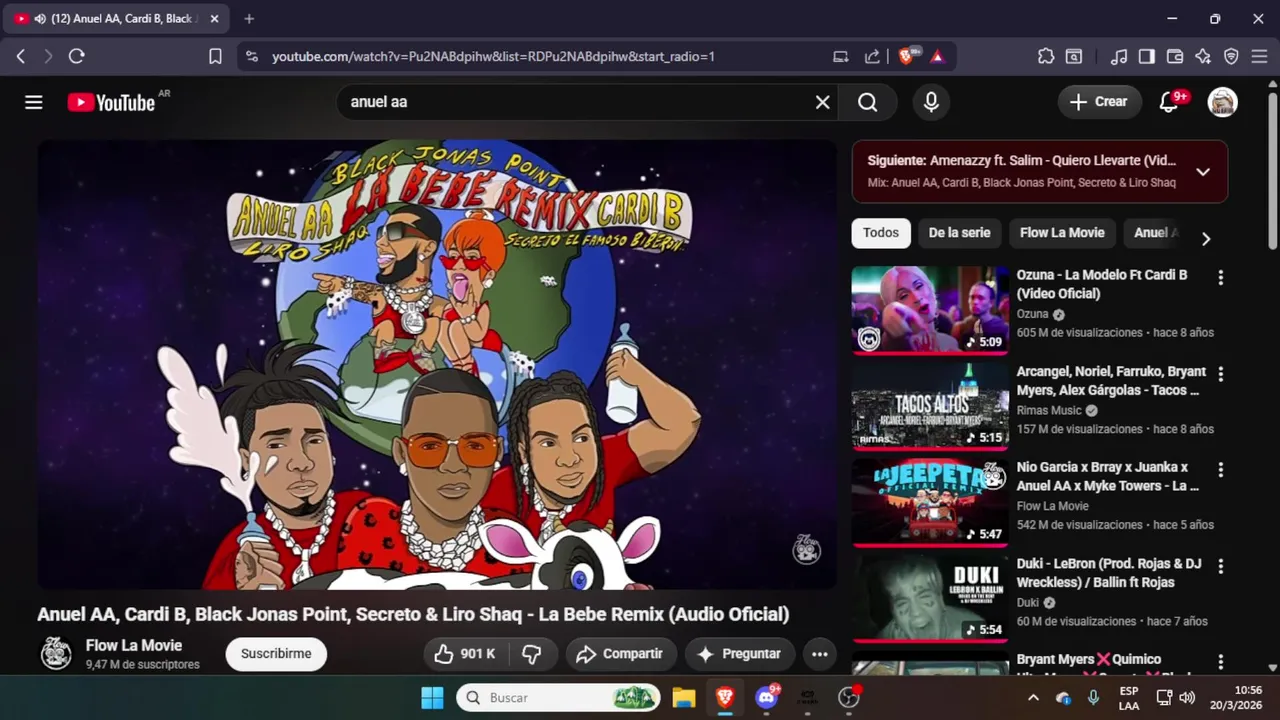The image size is (1280, 720).
Task: Clear the search text with X
Action: 822,102
